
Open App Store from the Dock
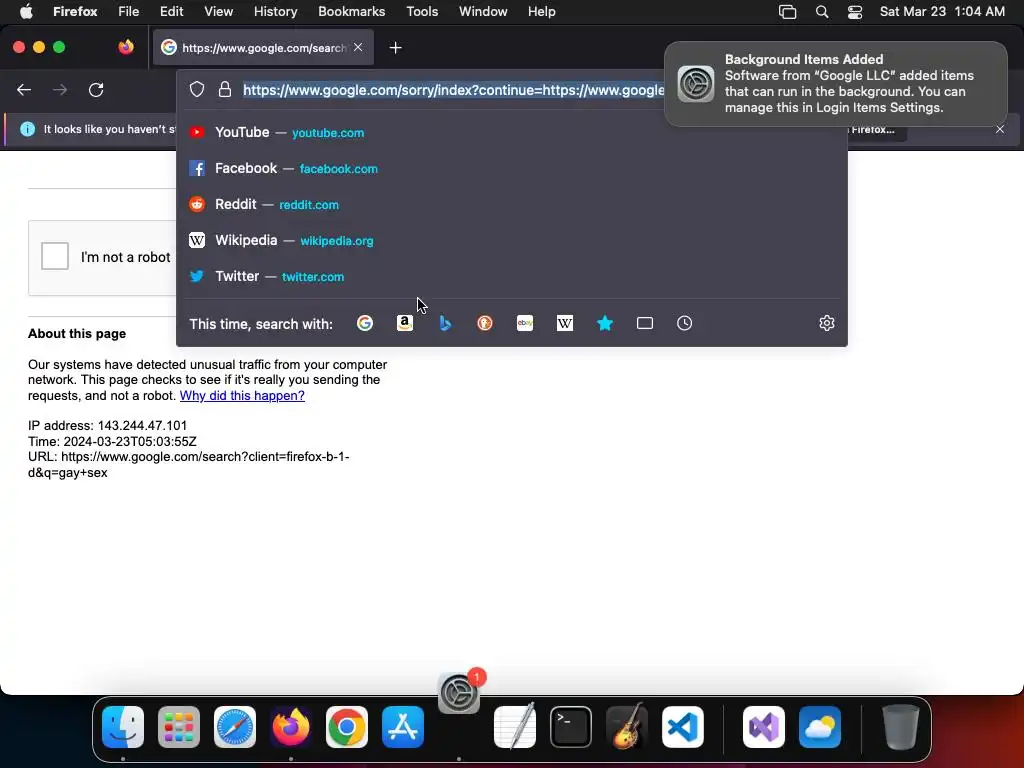point(403,727)
